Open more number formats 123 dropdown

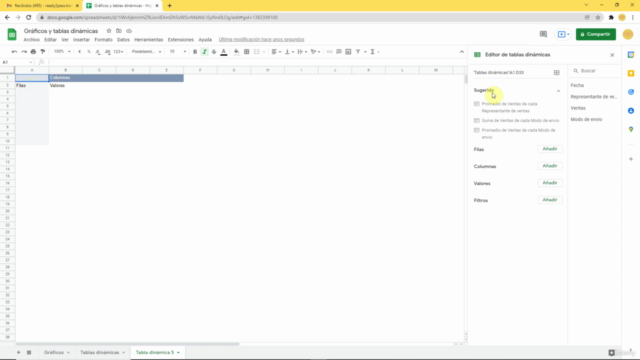(118, 52)
